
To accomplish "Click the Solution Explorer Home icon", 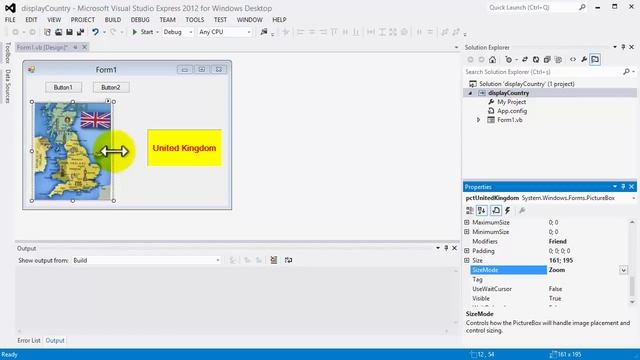I will [493, 60].
